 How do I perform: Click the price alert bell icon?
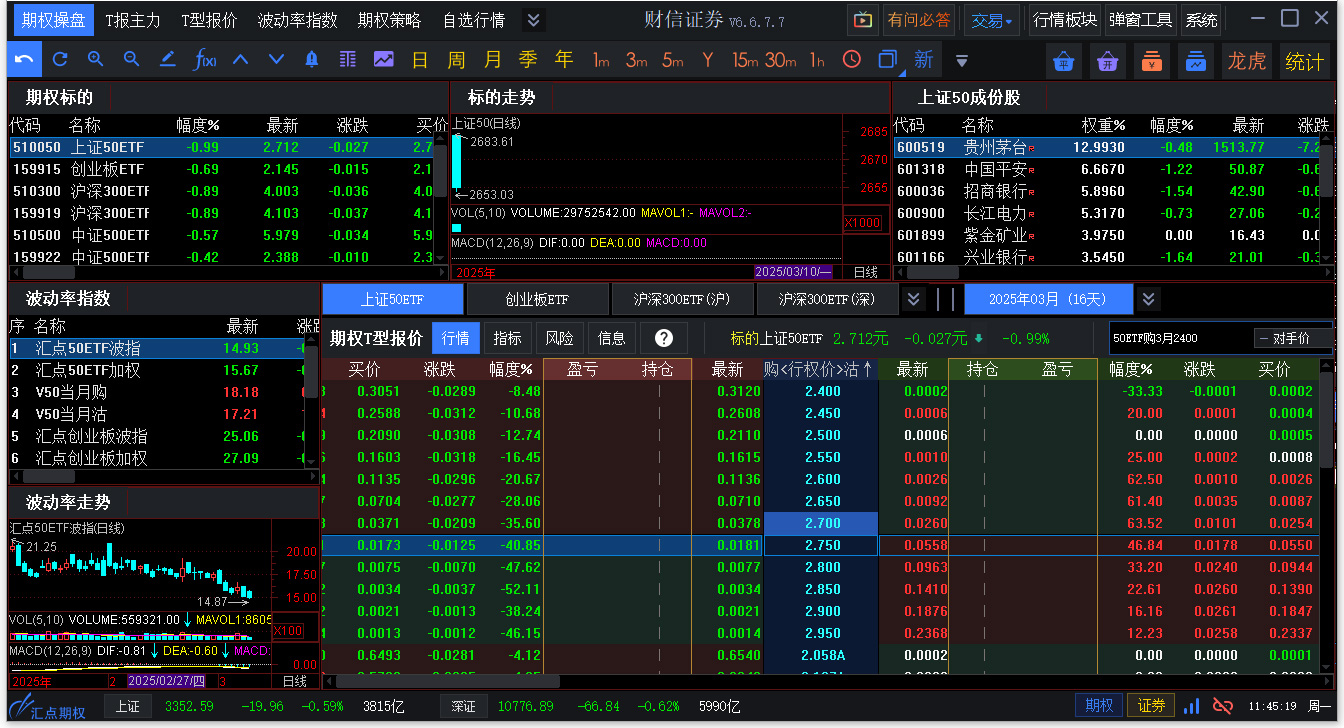[x=310, y=60]
